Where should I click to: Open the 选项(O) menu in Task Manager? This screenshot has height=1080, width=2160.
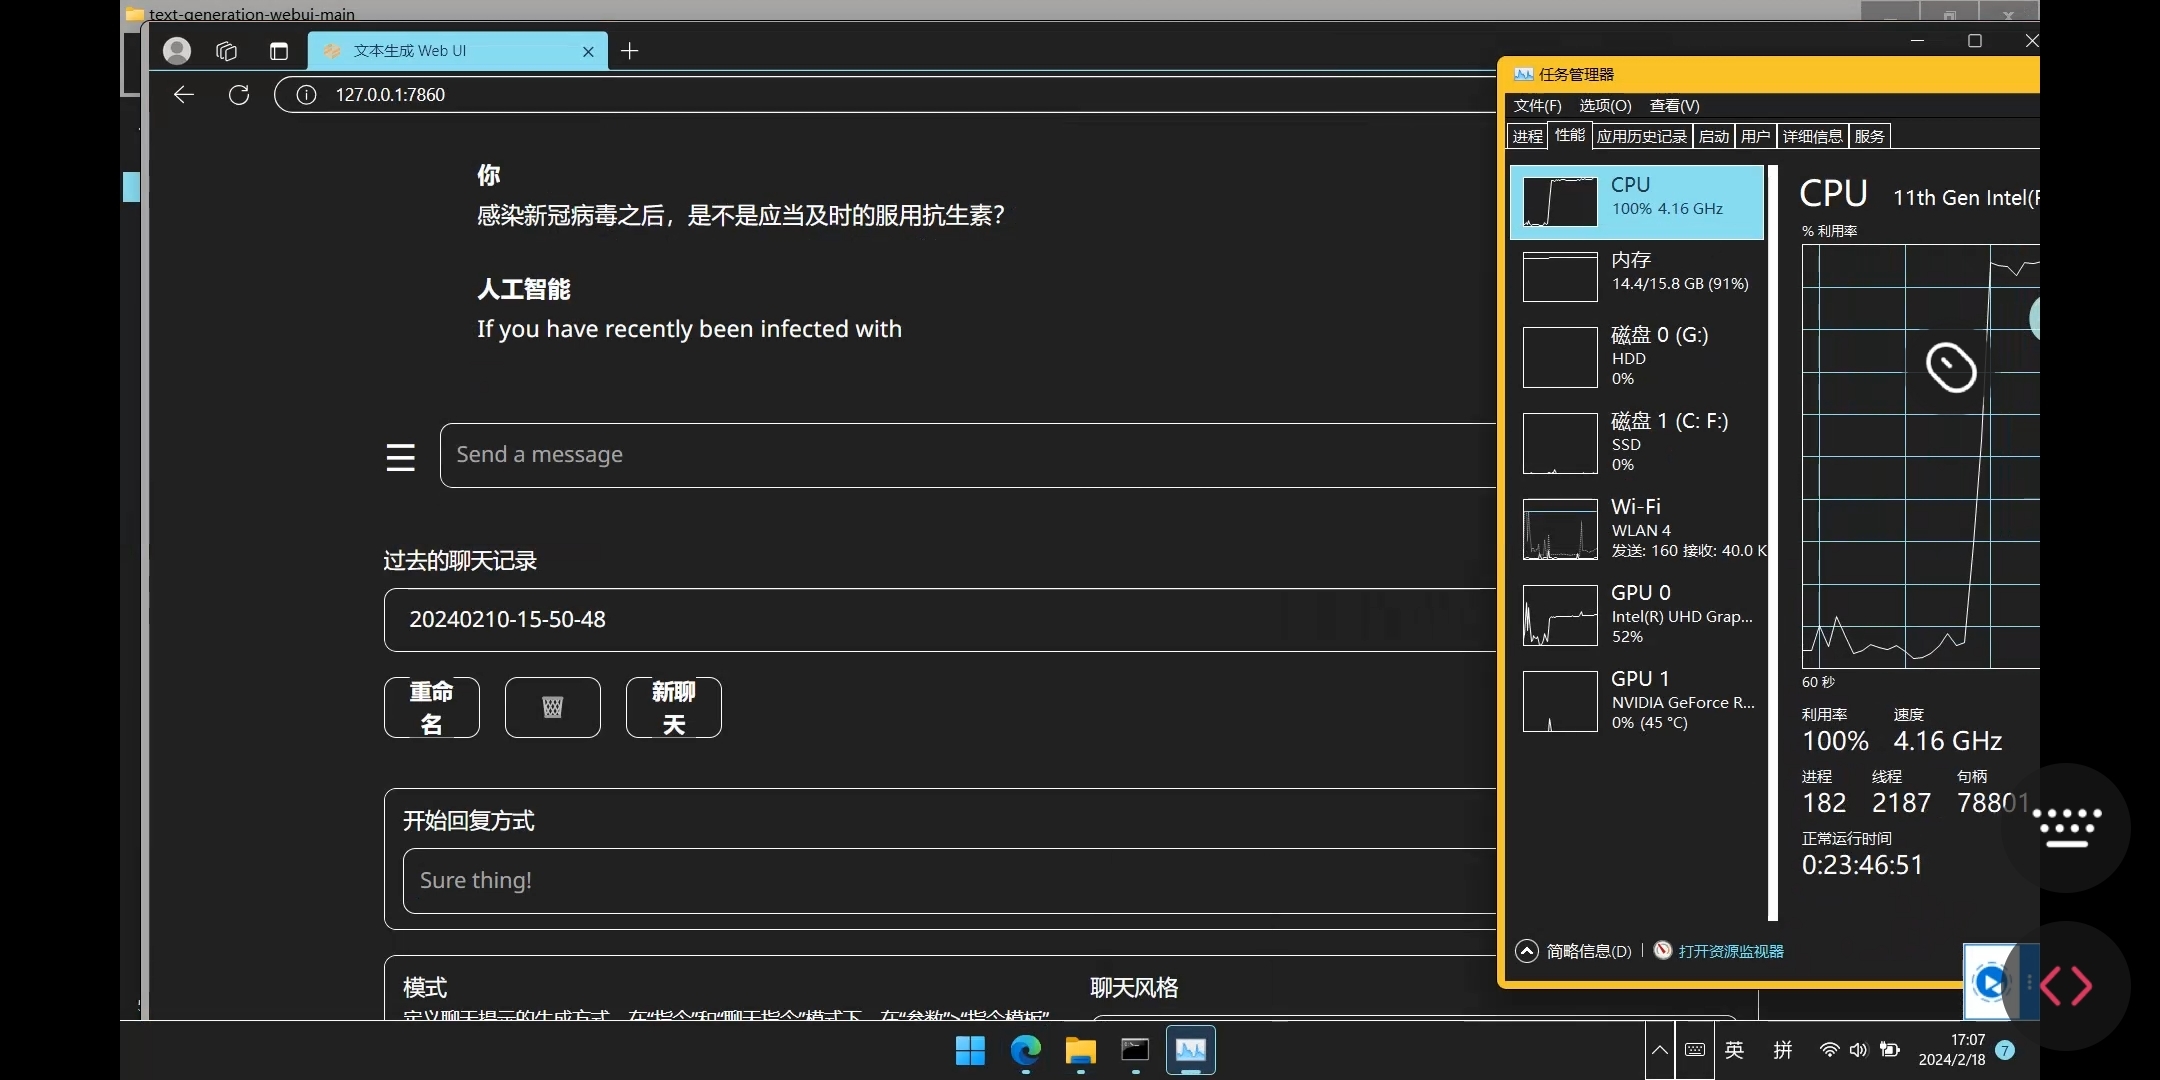click(1604, 106)
